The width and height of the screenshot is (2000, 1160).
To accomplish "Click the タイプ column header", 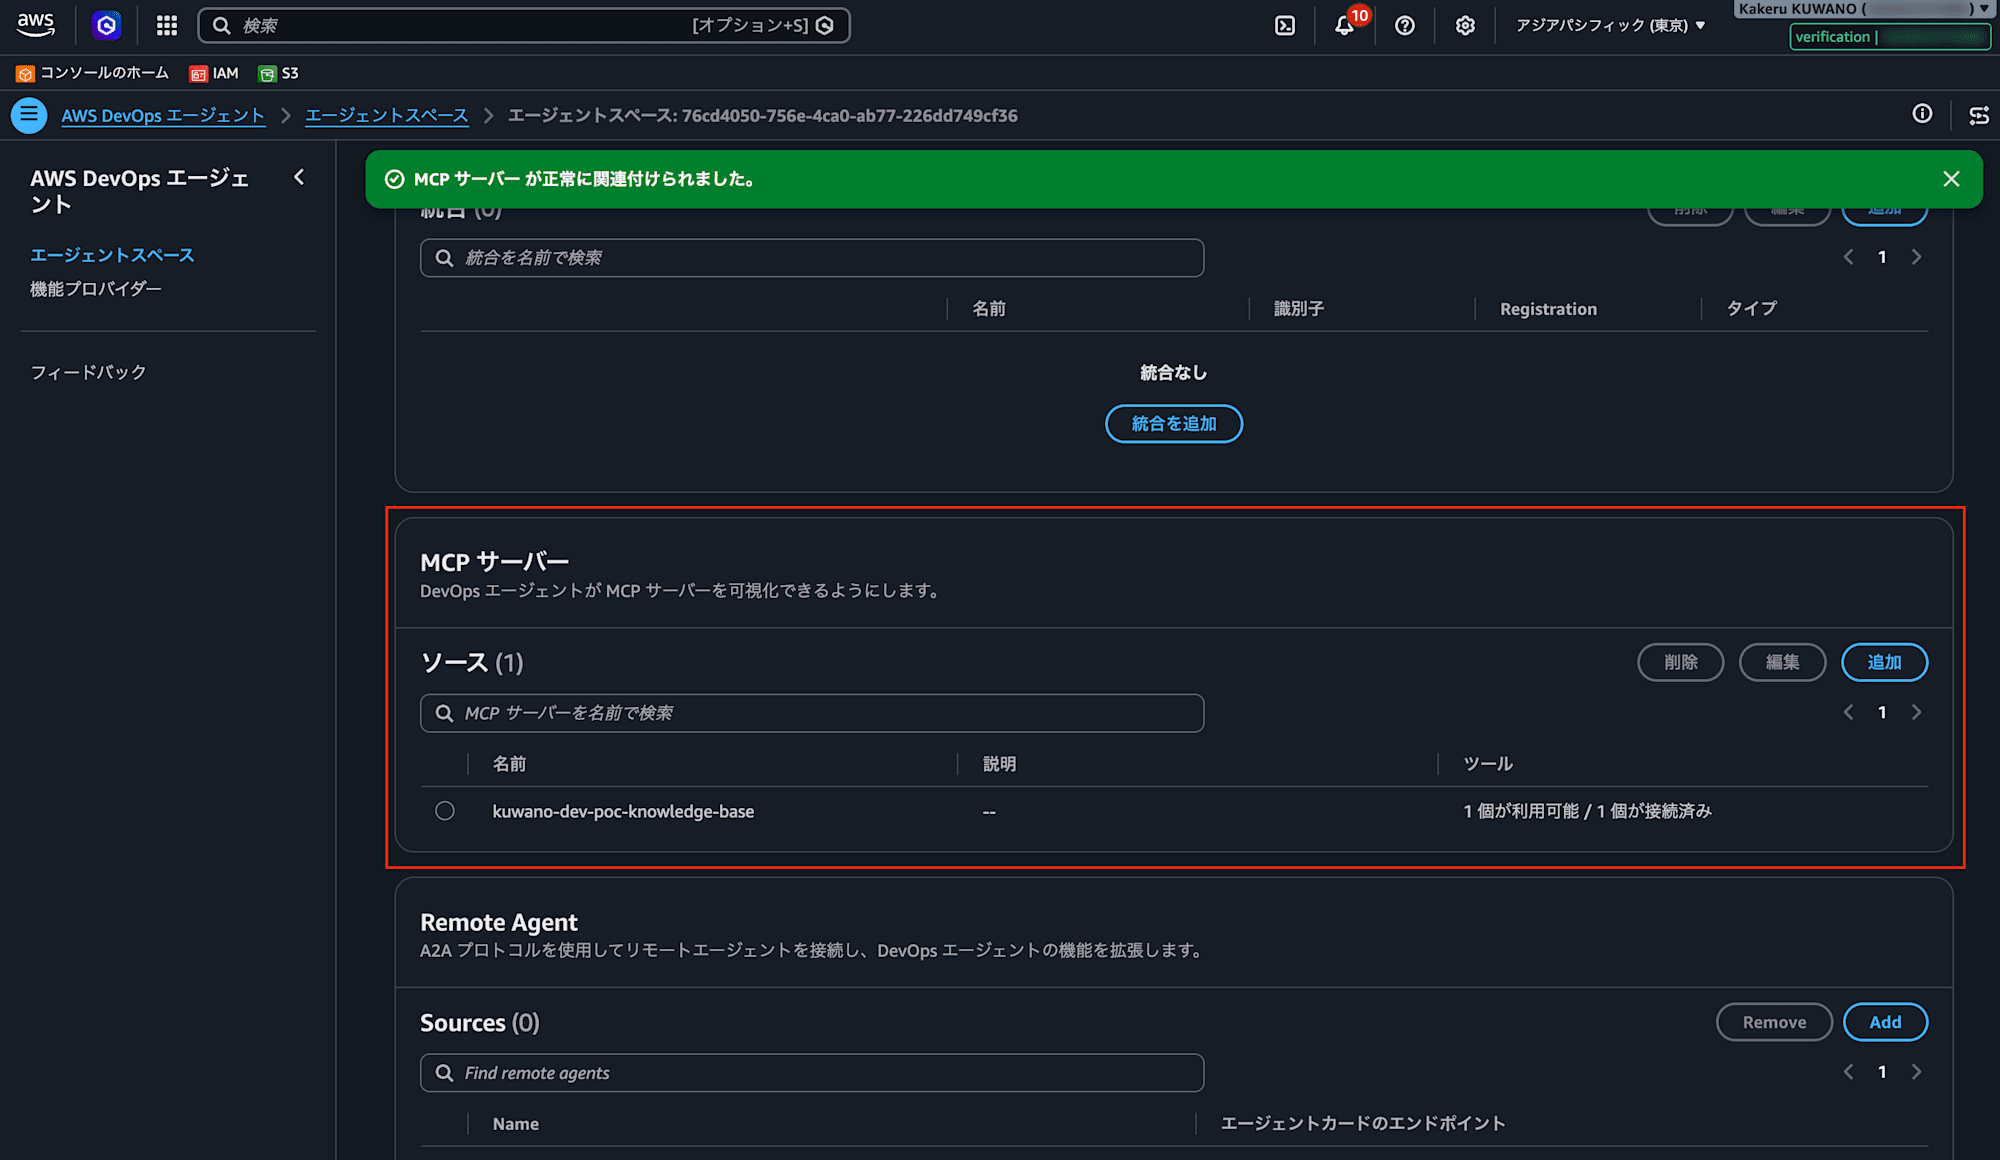I will (x=1751, y=309).
